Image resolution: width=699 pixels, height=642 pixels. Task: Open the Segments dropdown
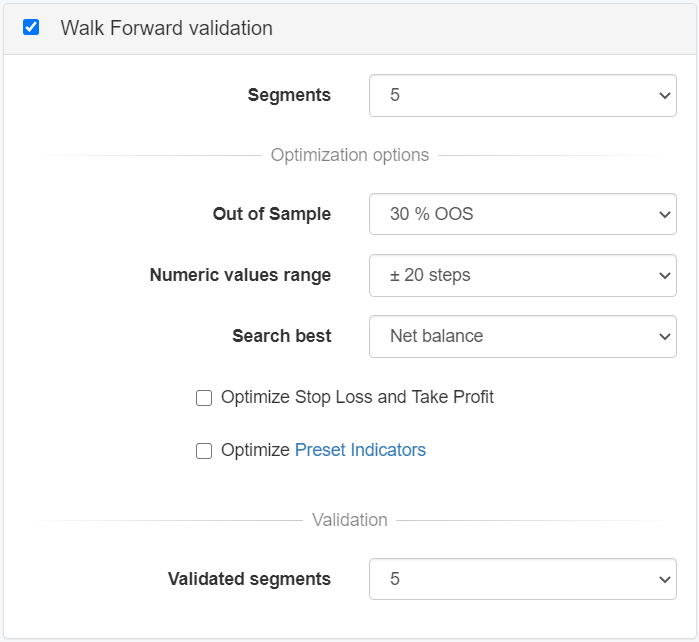click(x=522, y=95)
